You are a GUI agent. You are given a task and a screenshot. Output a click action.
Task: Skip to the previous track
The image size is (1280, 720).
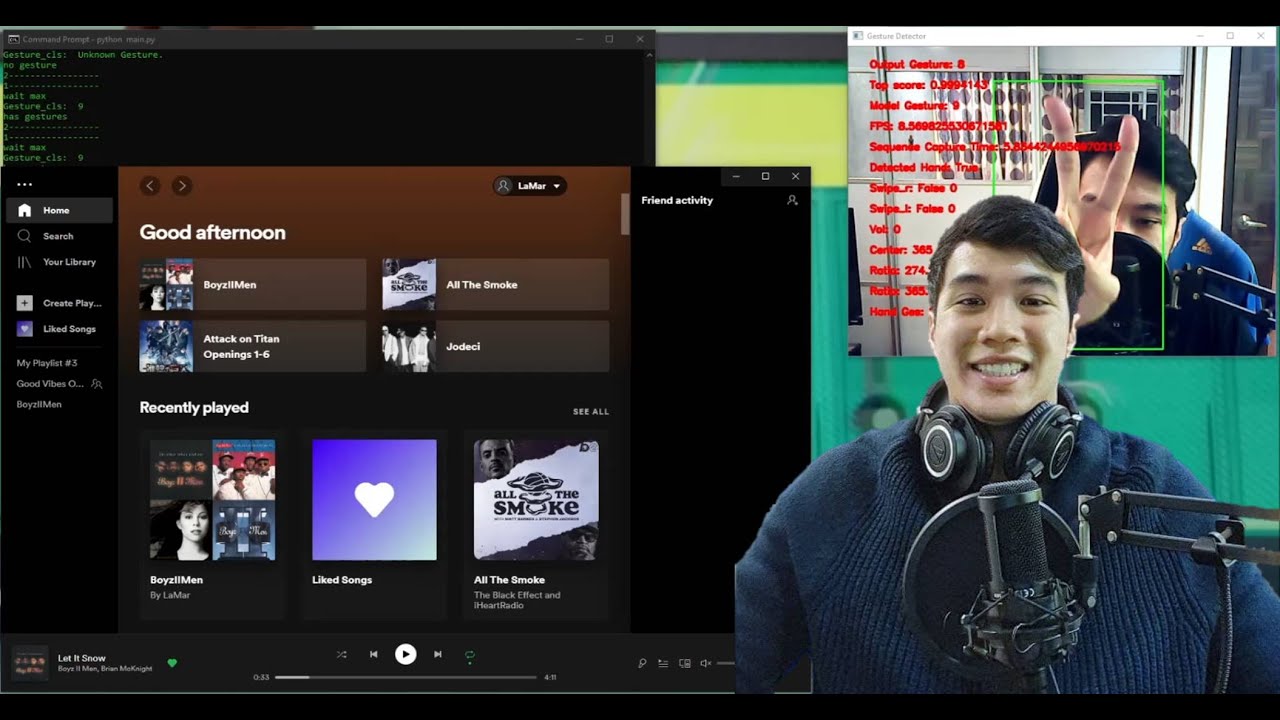(x=373, y=654)
